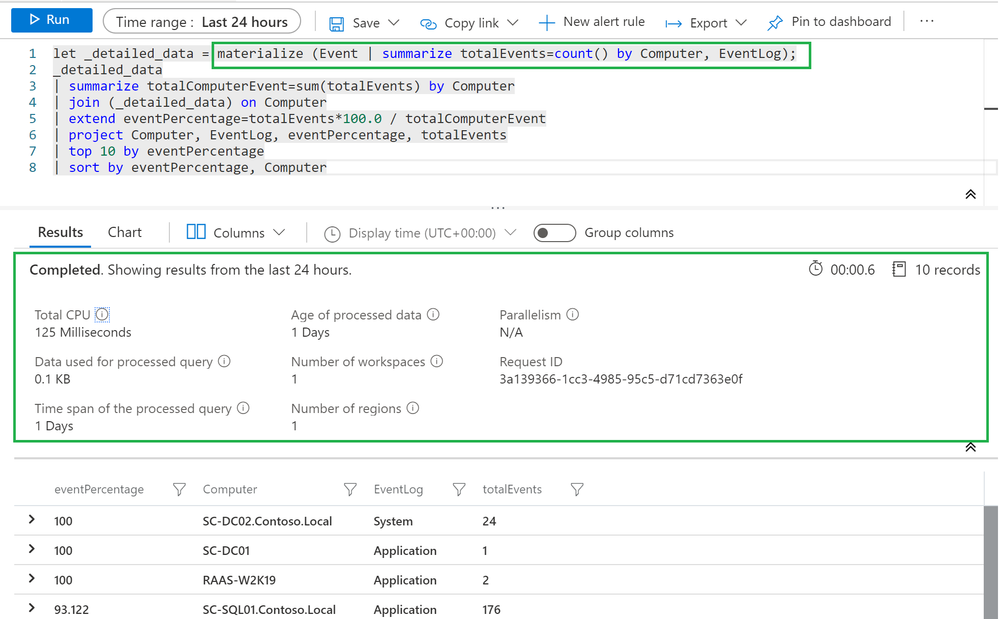
Task: Expand the Export dropdown chevron
Action: point(740,22)
